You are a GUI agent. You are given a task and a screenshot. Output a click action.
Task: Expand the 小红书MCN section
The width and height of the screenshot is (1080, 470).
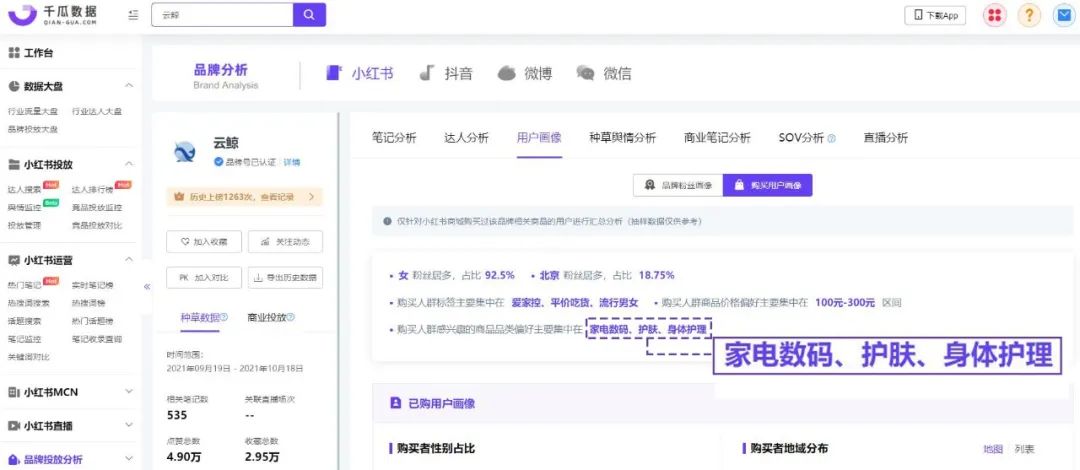(x=129, y=391)
